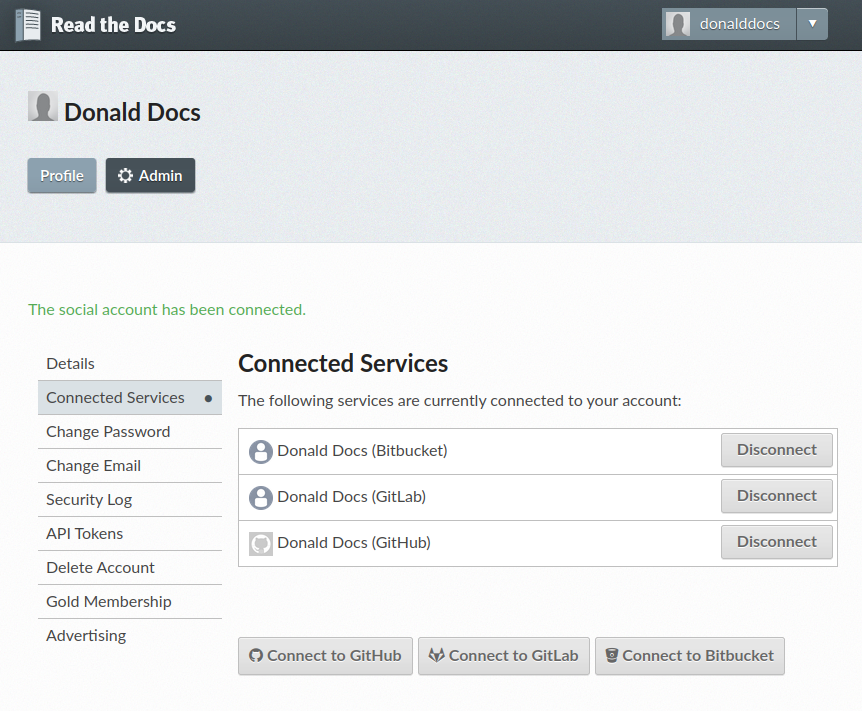Click the GitHub octocat avatar icon
Image resolution: width=862 pixels, height=711 pixels.
click(x=260, y=543)
